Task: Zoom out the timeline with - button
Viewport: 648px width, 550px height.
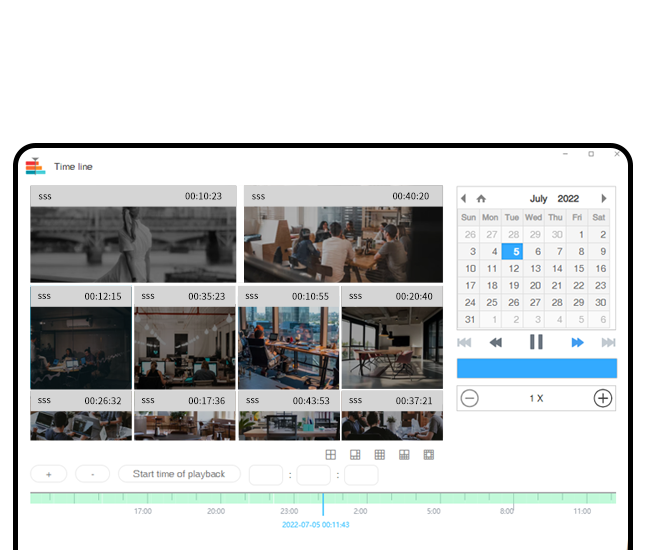Action: click(x=92, y=474)
